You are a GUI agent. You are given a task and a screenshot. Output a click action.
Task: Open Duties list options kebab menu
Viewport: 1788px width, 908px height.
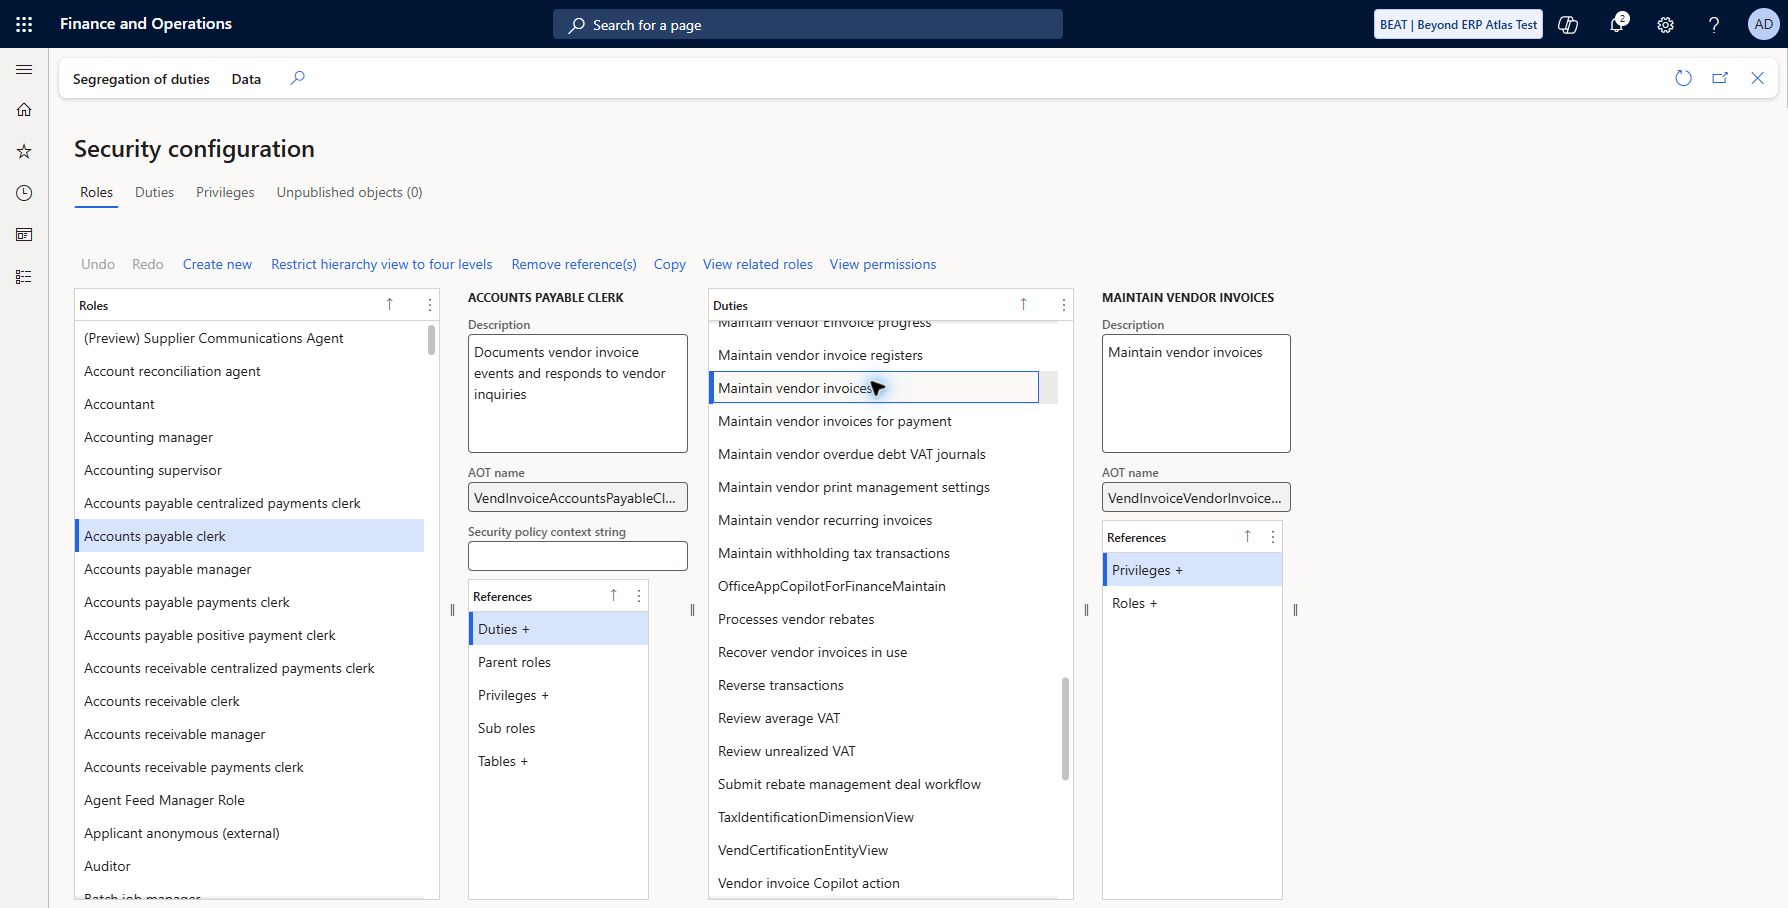[1064, 305]
